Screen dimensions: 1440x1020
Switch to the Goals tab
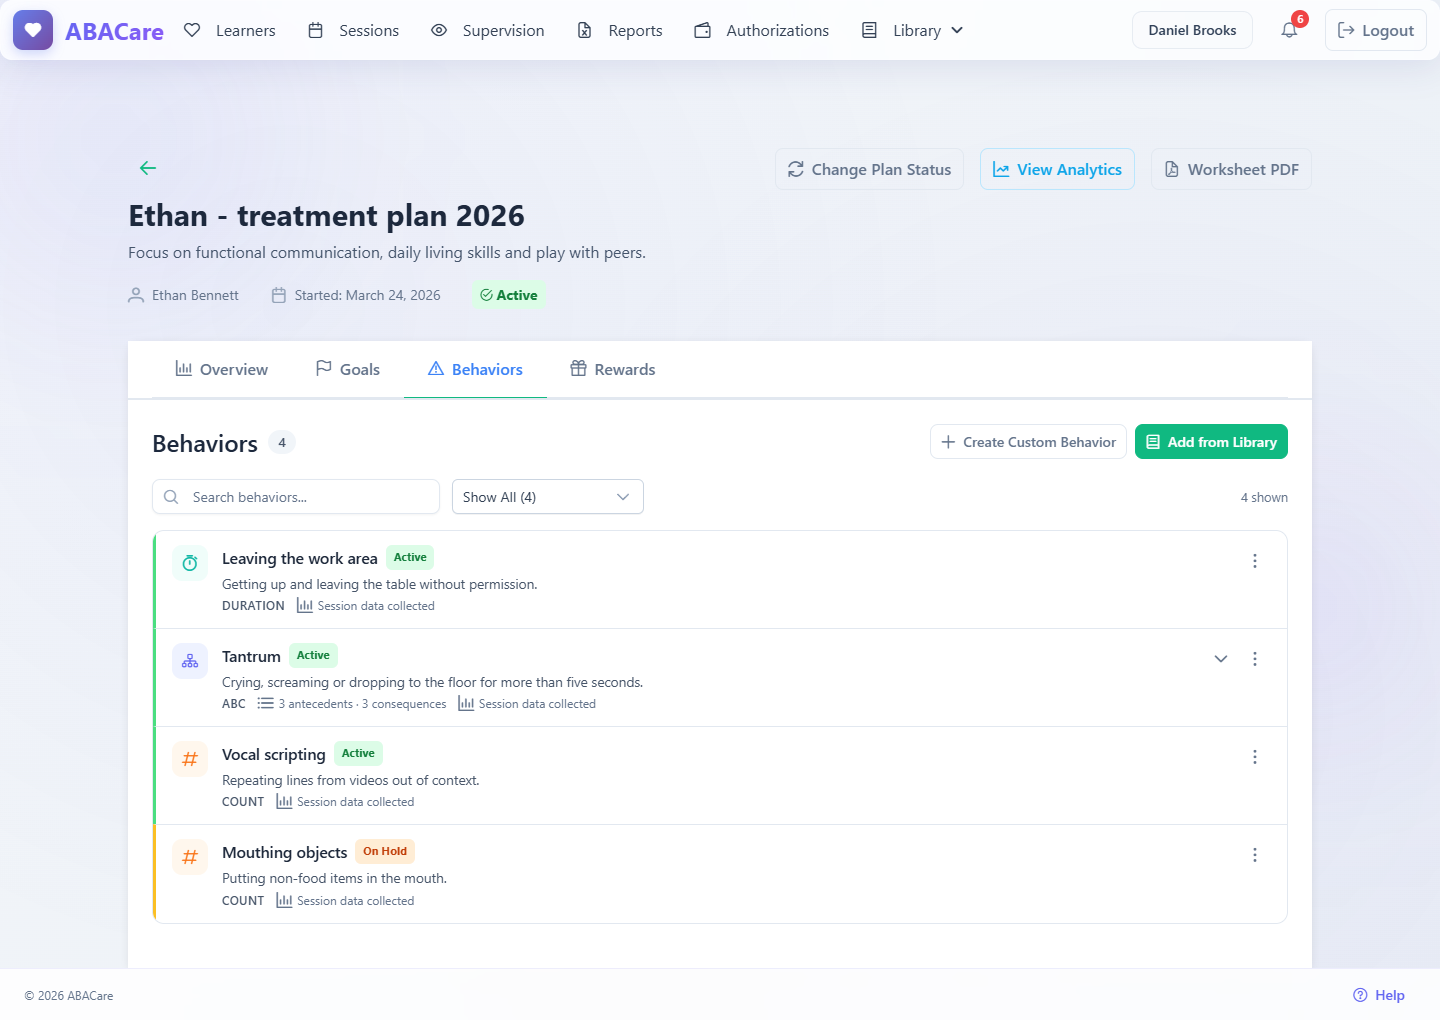click(347, 369)
